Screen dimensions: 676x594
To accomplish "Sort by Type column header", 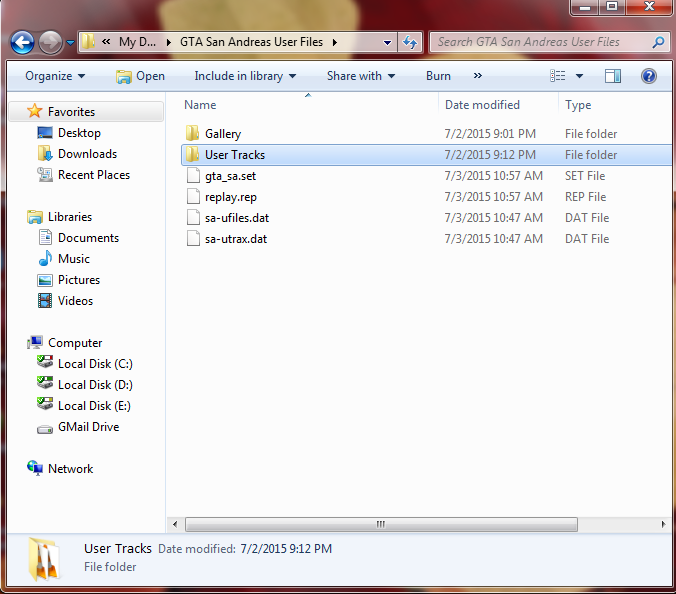I will click(578, 105).
